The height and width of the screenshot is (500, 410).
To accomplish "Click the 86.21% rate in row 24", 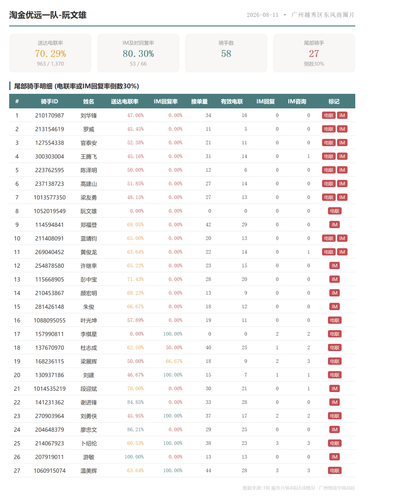I will [x=135, y=430].
